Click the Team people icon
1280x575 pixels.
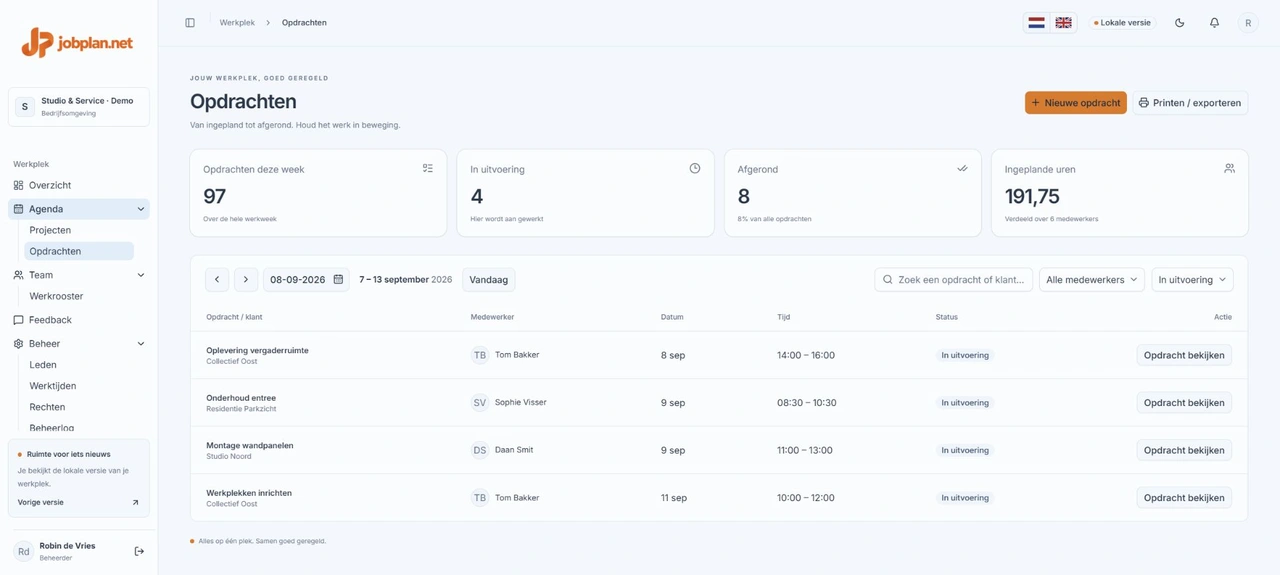pyautogui.click(x=18, y=275)
